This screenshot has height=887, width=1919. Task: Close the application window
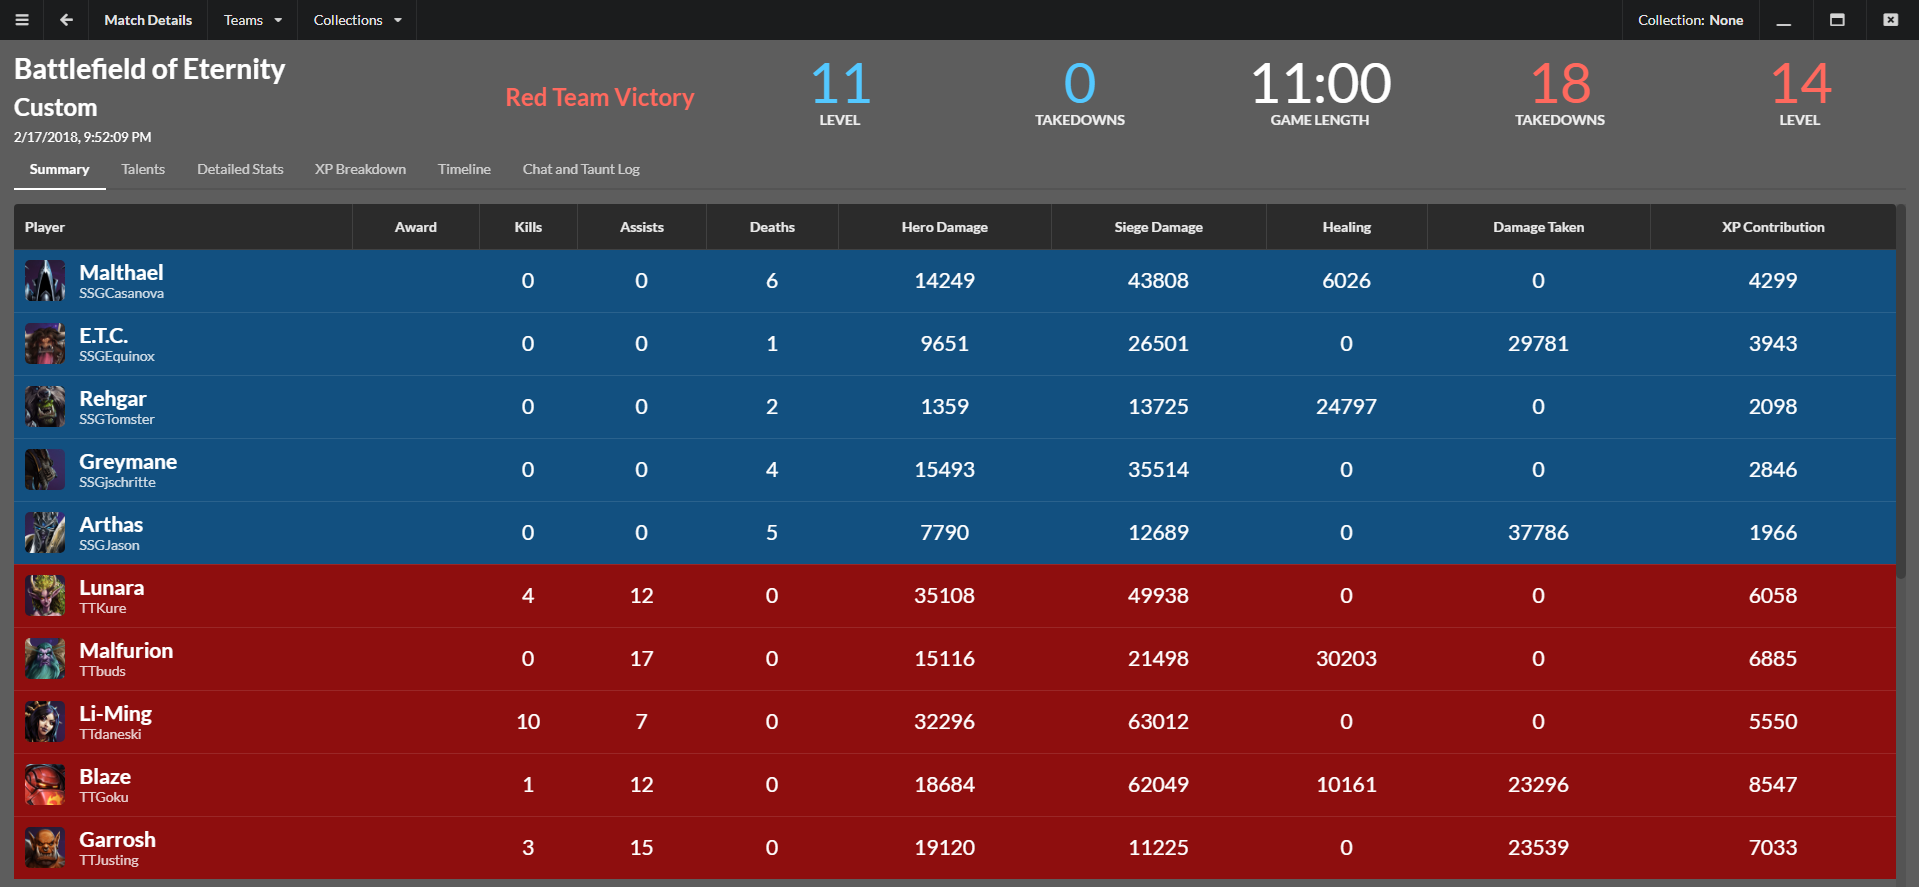click(x=1891, y=20)
